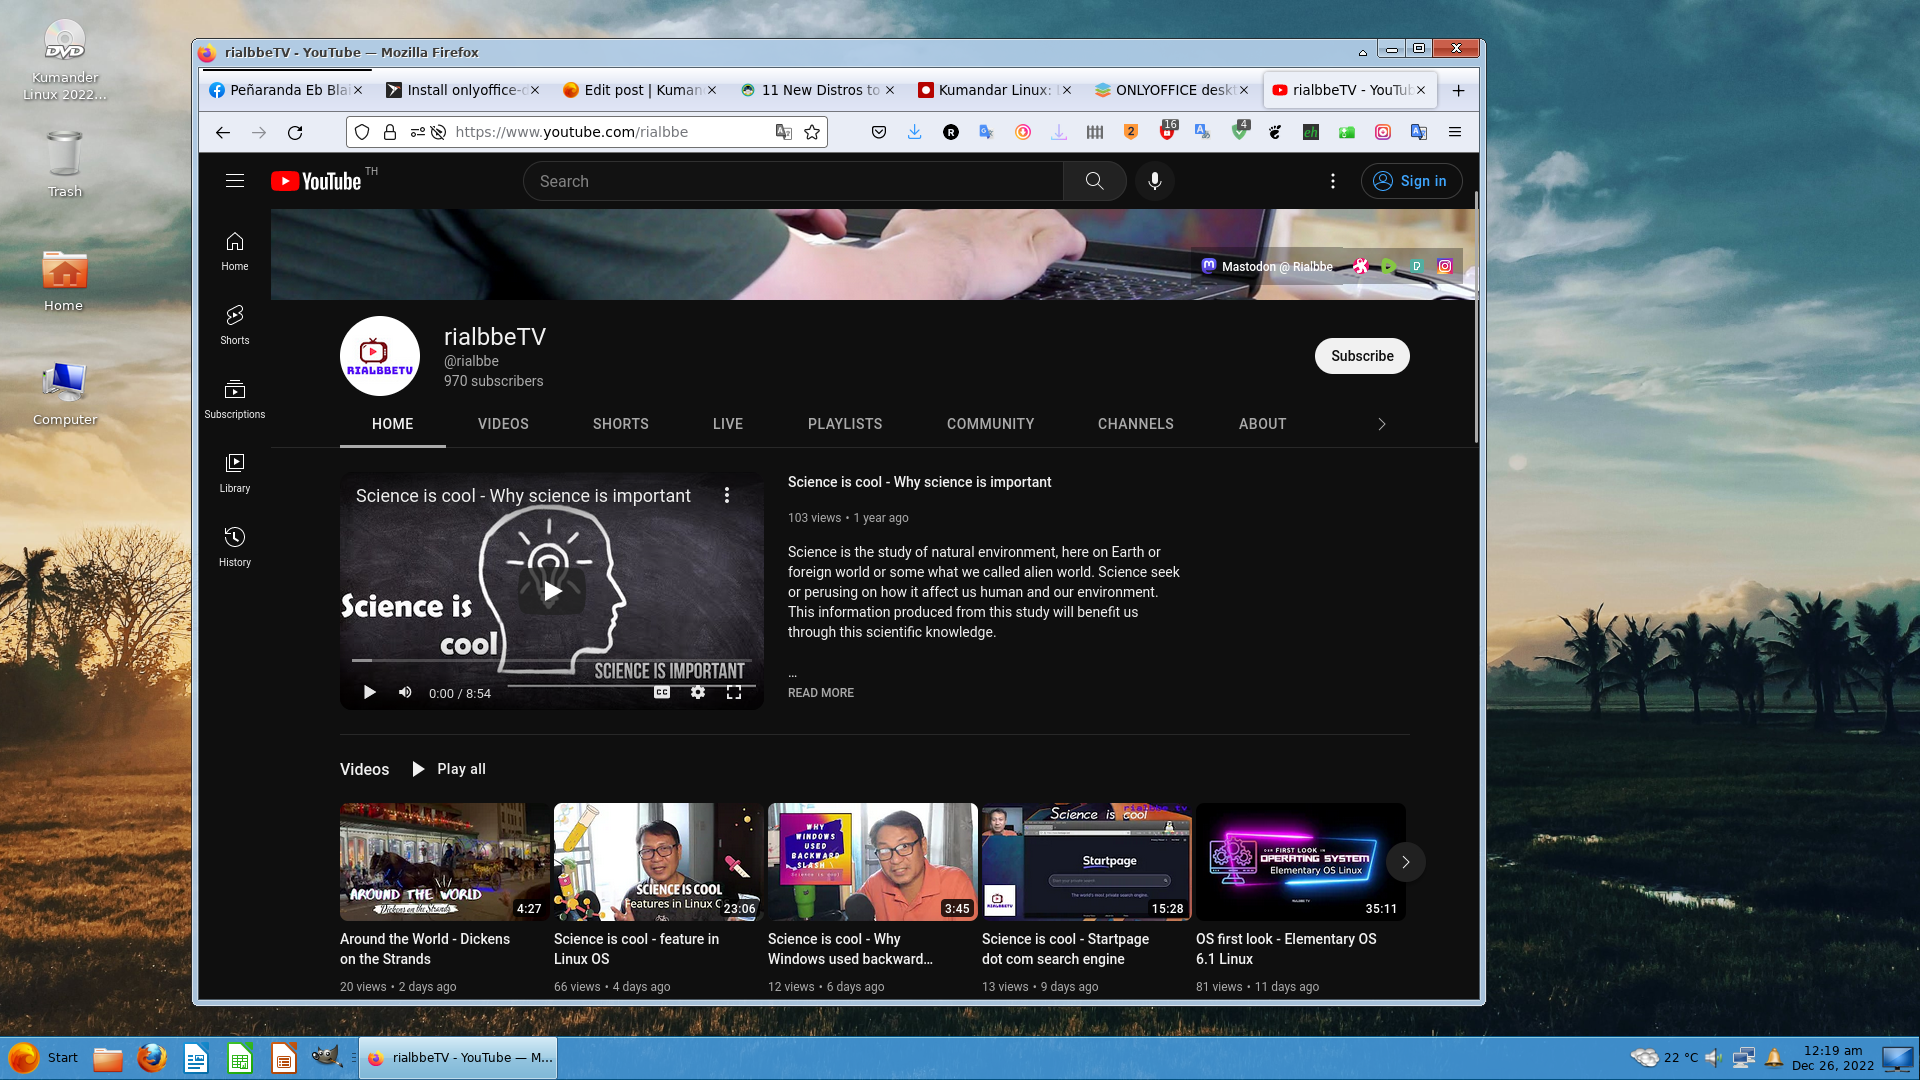Click Play all for Videos

click(x=449, y=769)
